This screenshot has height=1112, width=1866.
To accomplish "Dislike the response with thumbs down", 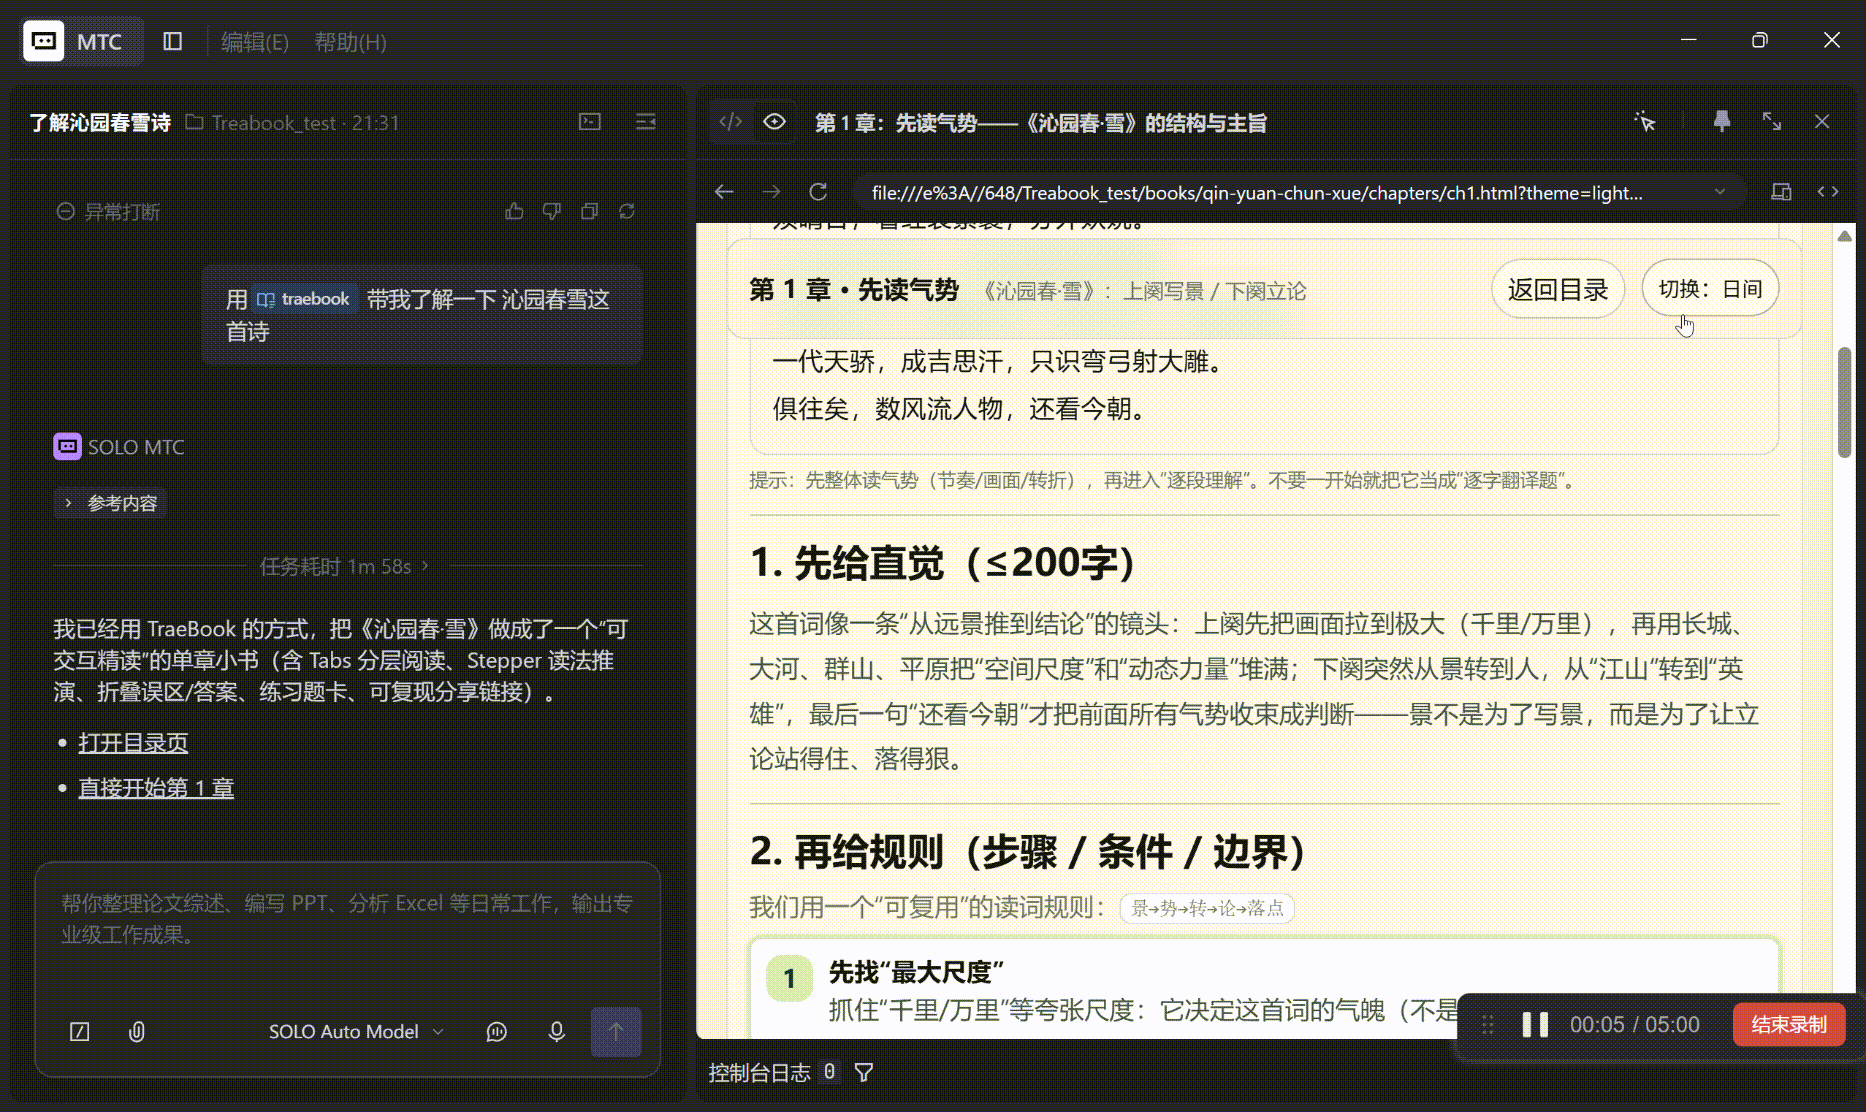I will 551,211.
